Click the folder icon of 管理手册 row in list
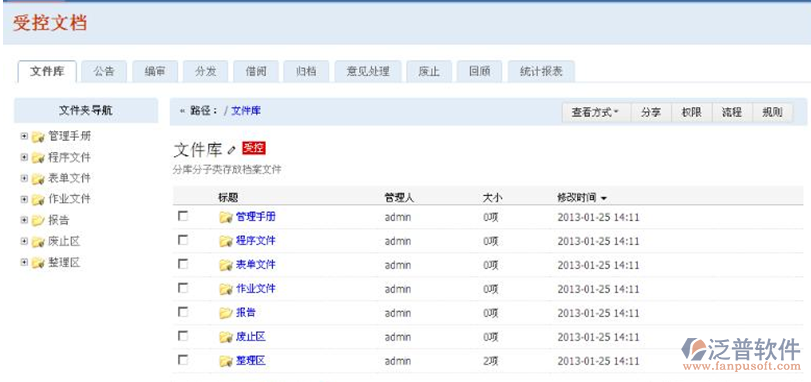The image size is (811, 382). tap(226, 217)
